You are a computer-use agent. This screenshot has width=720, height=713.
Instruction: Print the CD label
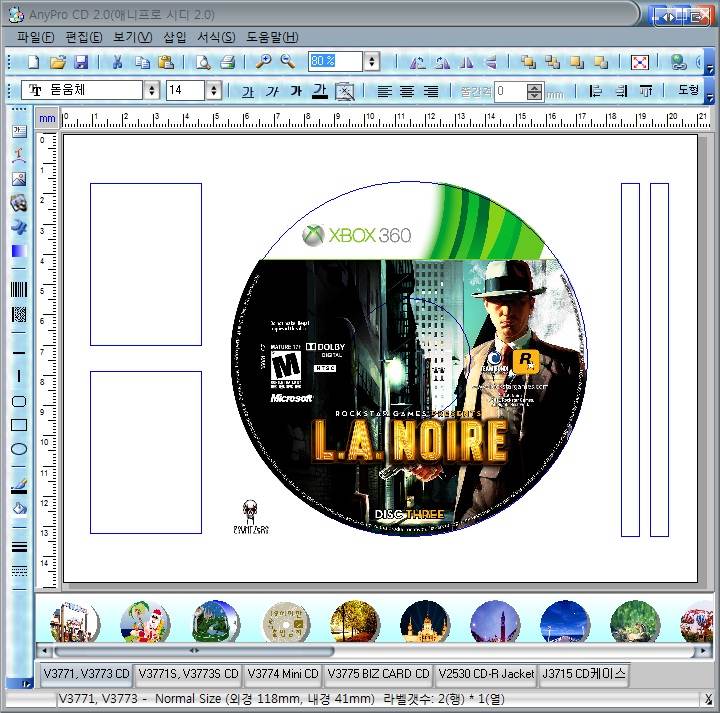(x=228, y=62)
